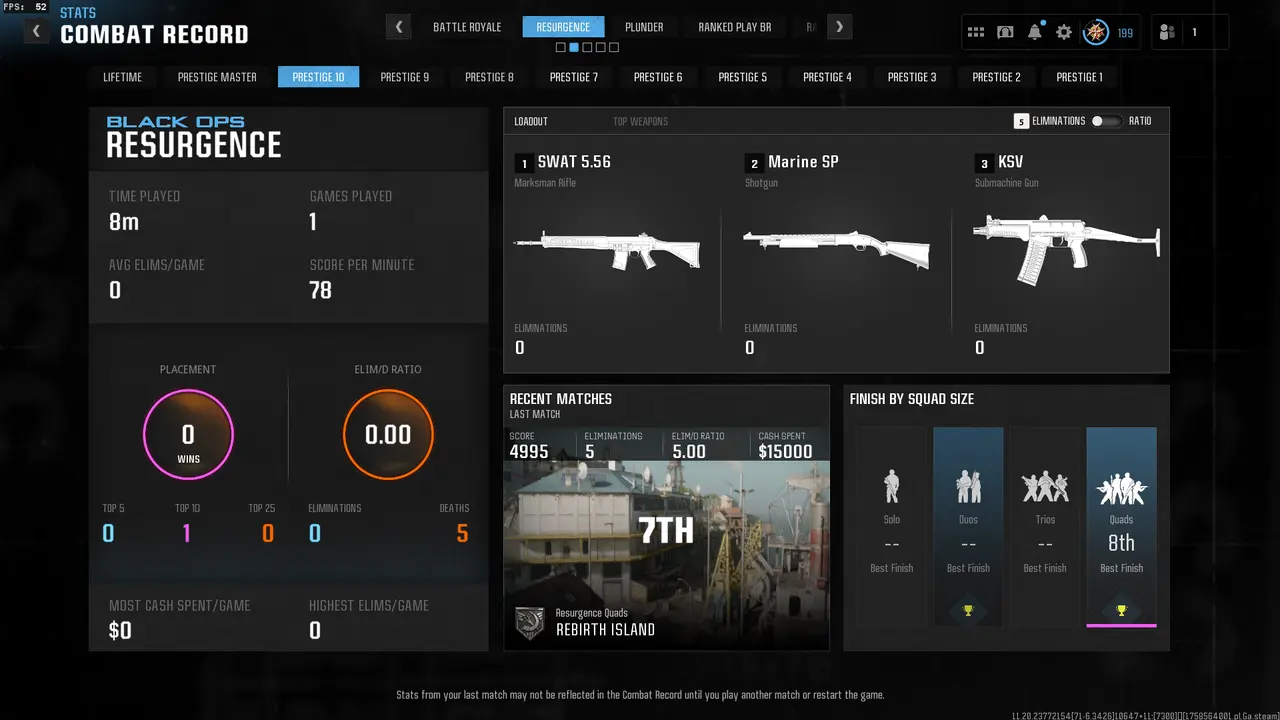Show more game modes with right arrow
The height and width of the screenshot is (720, 1280).
pyautogui.click(x=840, y=27)
